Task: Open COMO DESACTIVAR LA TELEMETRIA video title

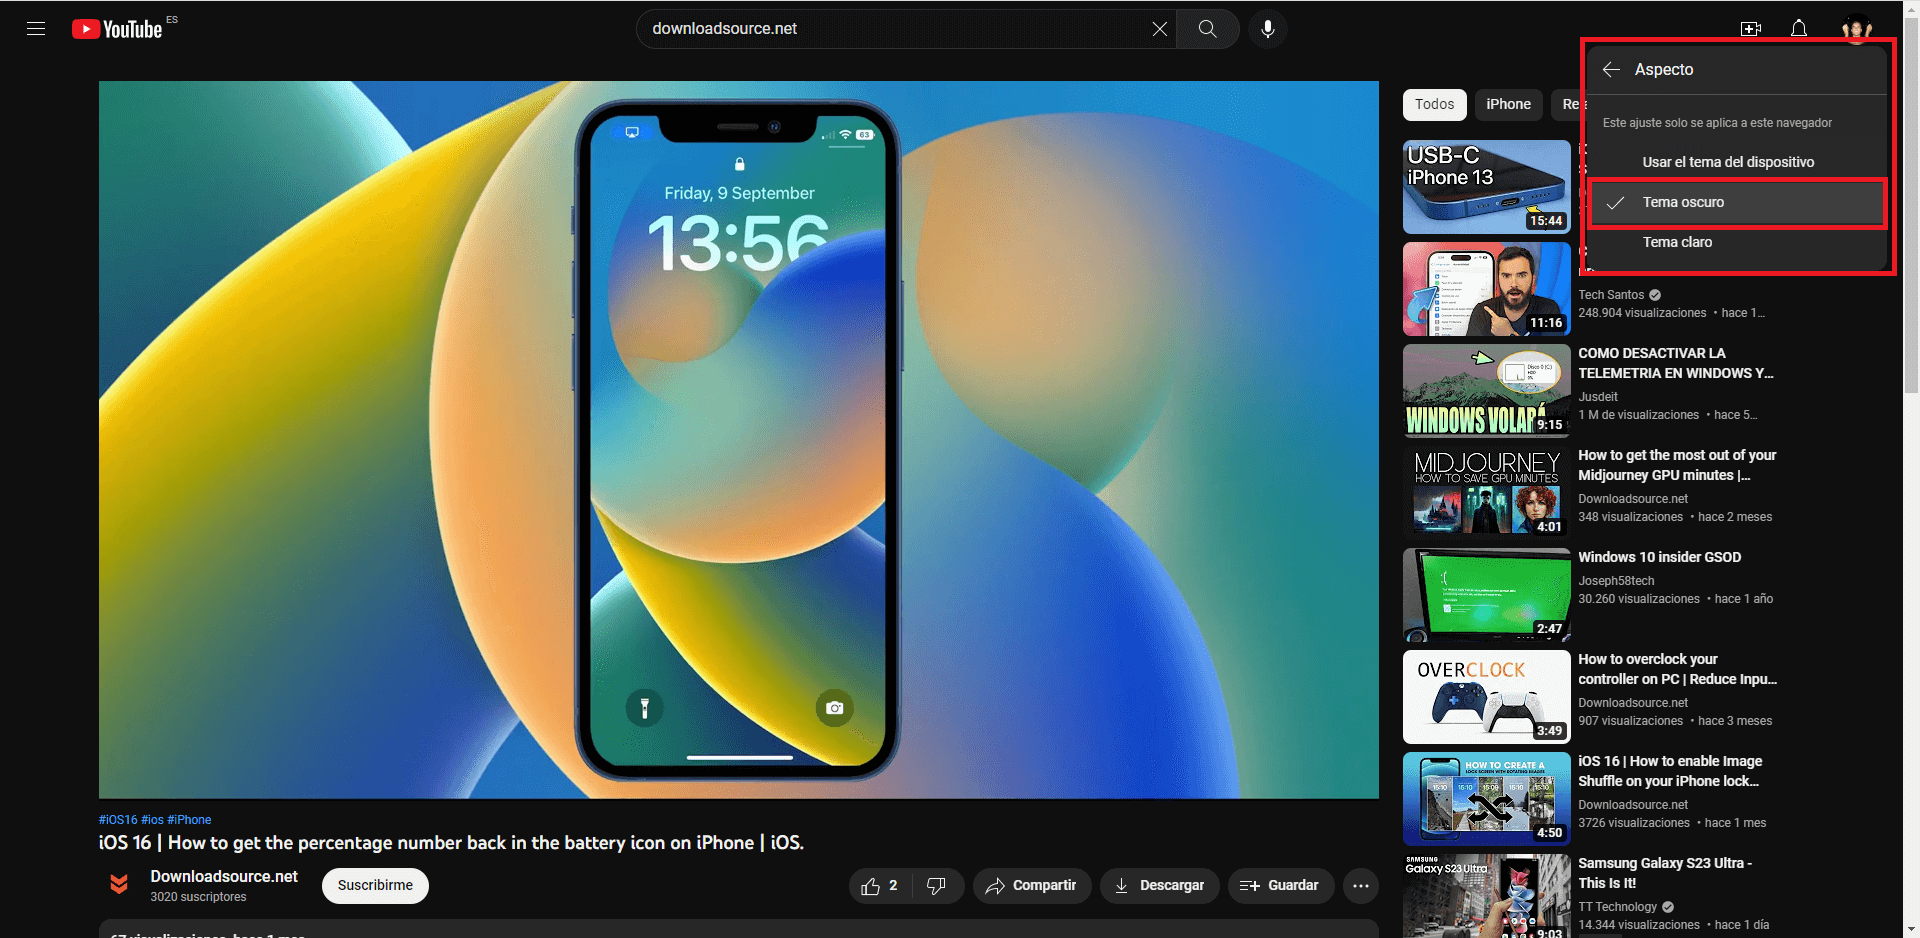Action: 1676,363
